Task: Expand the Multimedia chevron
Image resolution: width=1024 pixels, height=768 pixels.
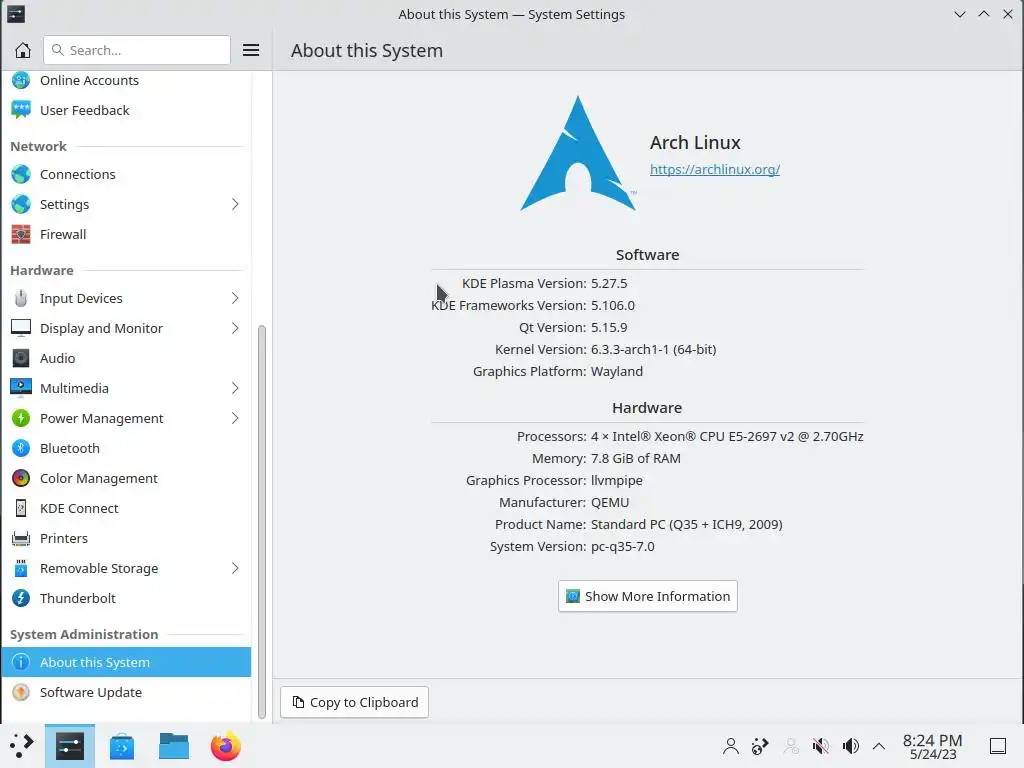Action: [x=235, y=389]
